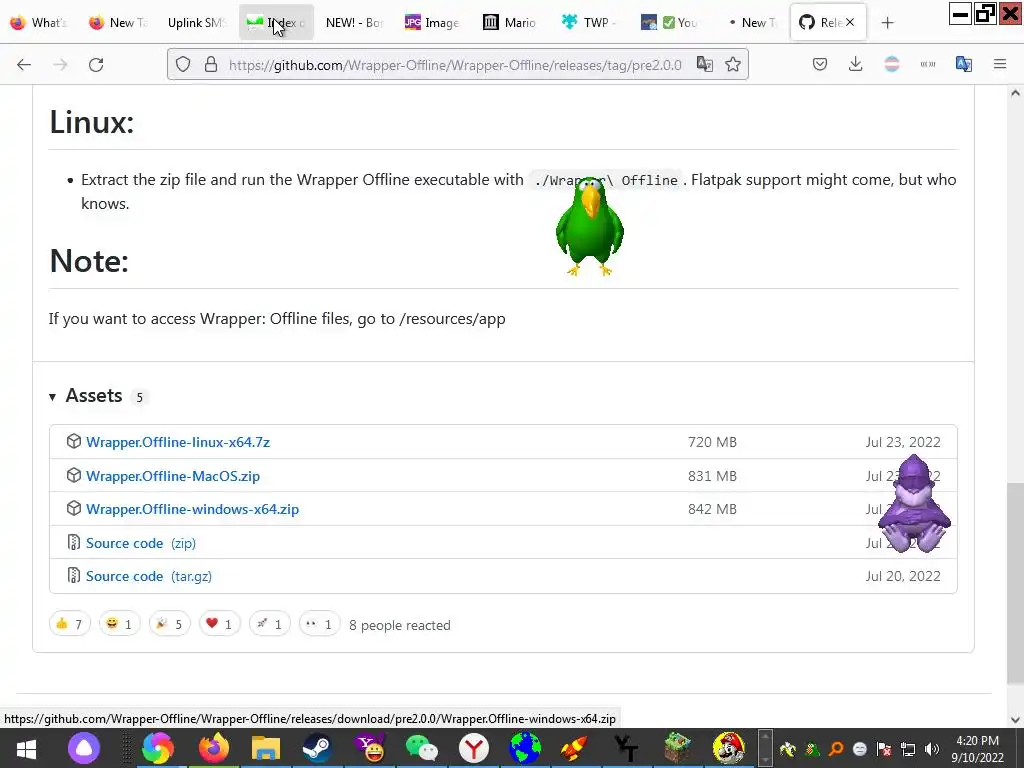
Task: Go back to the previous page
Action: click(x=24, y=65)
